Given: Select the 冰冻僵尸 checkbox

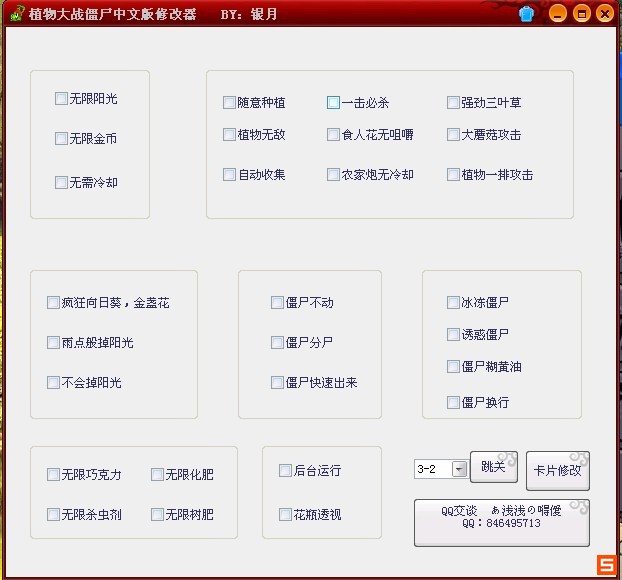Looking at the screenshot, I should [x=453, y=303].
